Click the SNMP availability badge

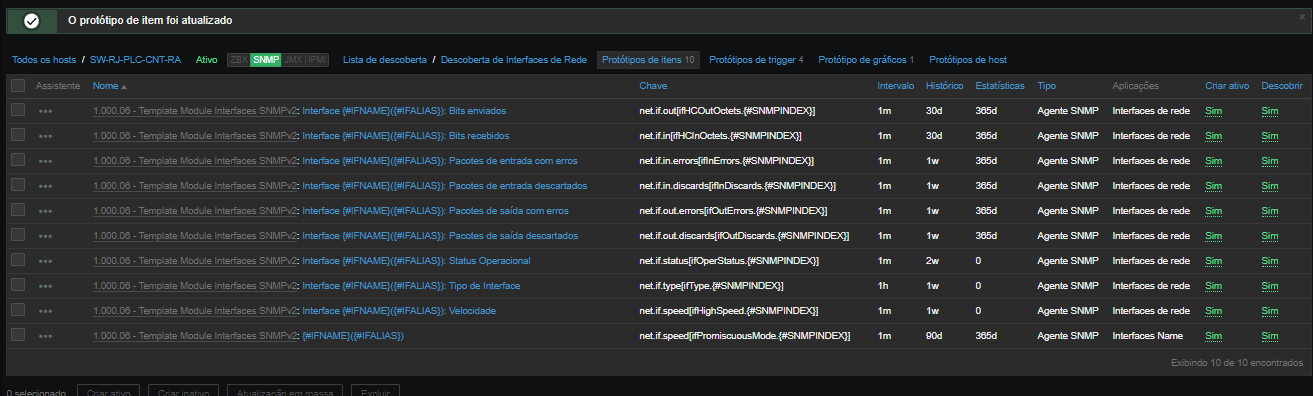pyautogui.click(x=266, y=60)
